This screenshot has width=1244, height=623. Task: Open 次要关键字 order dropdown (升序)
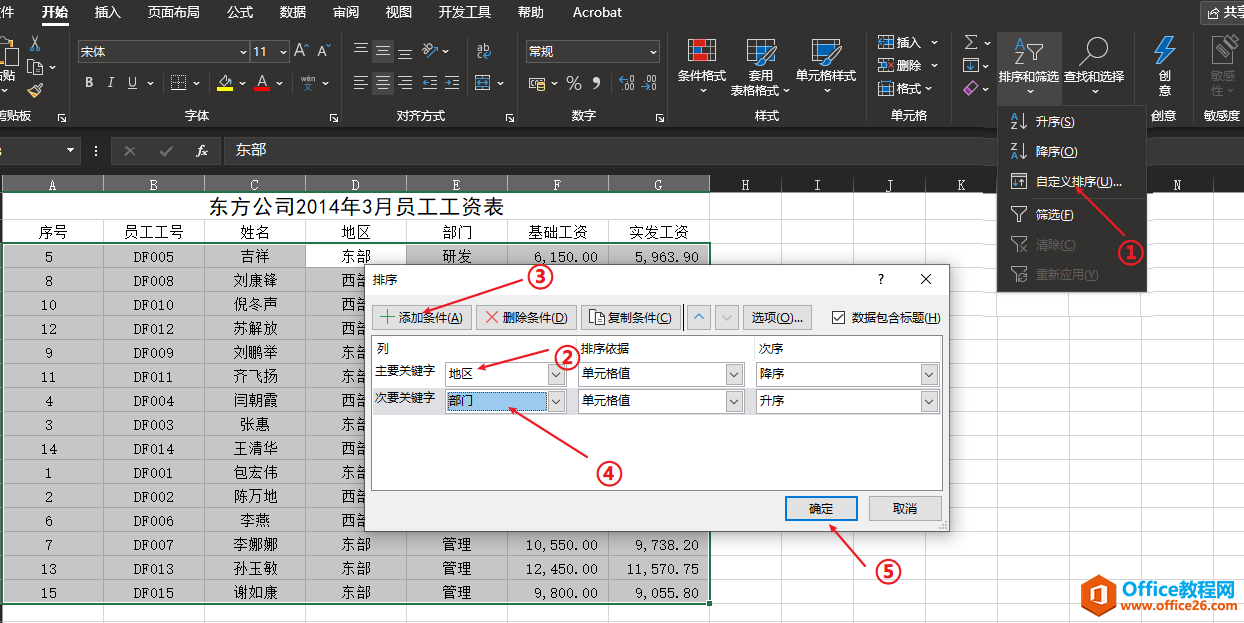(x=930, y=401)
